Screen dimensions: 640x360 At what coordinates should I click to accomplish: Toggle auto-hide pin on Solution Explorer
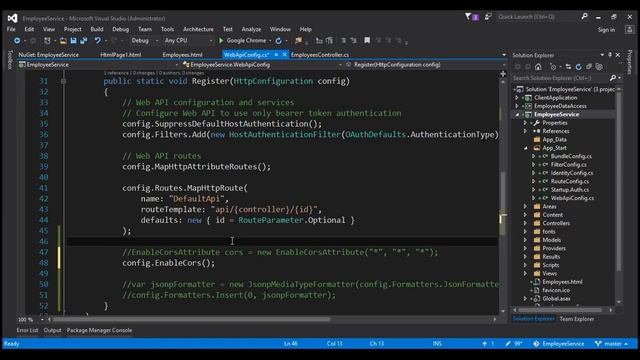[x=610, y=55]
